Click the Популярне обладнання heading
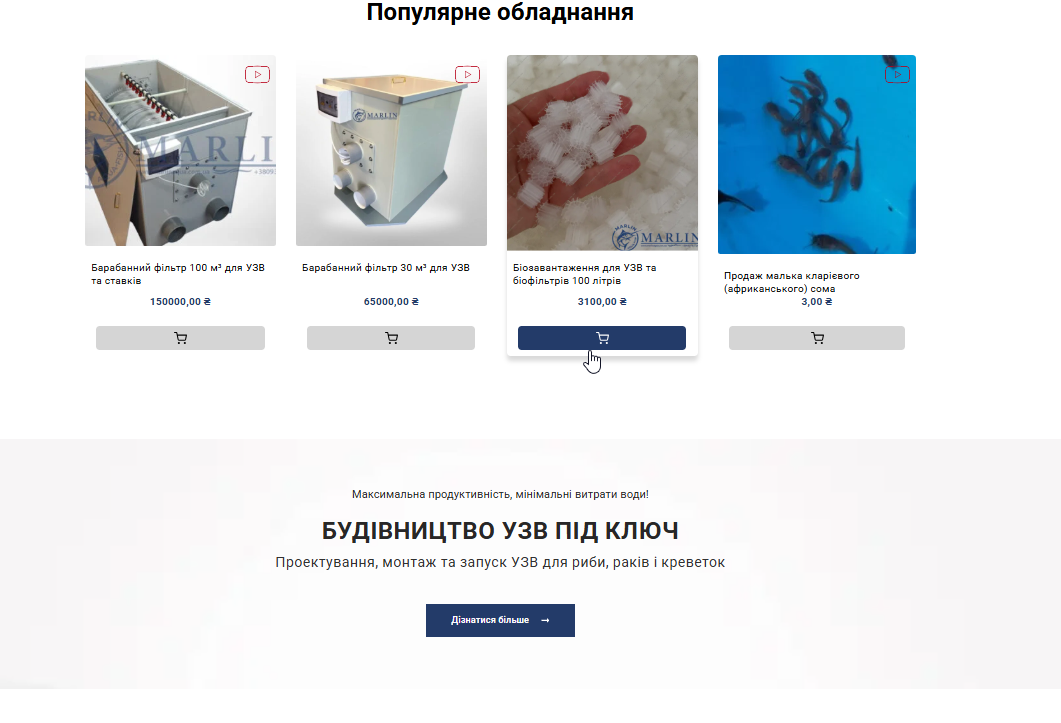 tap(500, 12)
